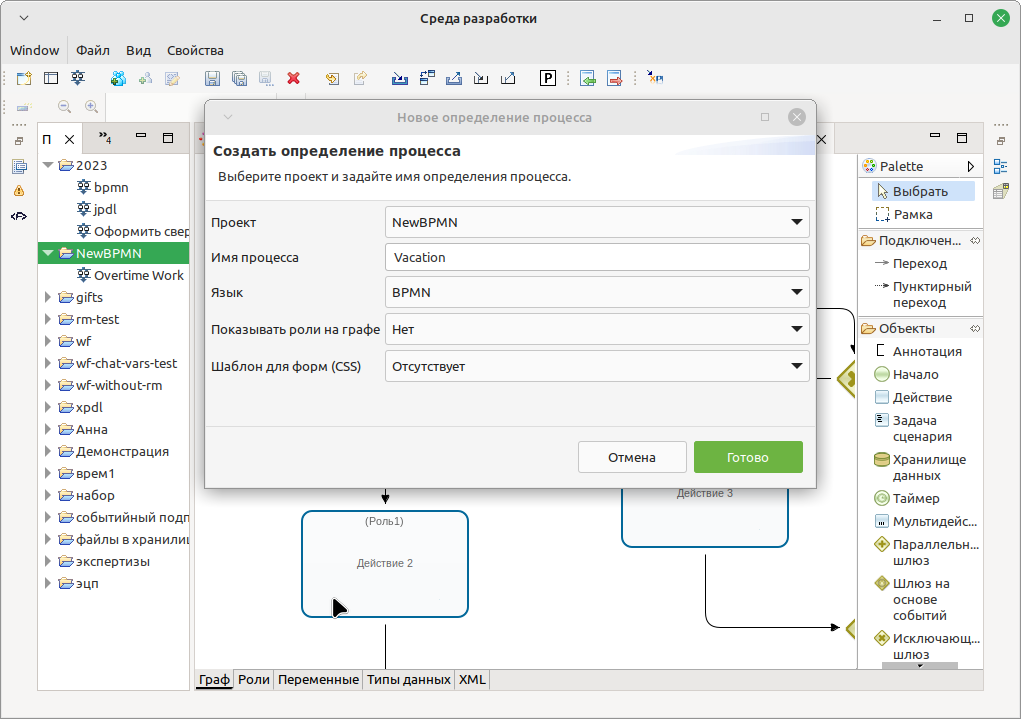Click the warning icon in left sidebar
The width and height of the screenshot is (1021, 719).
(19, 191)
